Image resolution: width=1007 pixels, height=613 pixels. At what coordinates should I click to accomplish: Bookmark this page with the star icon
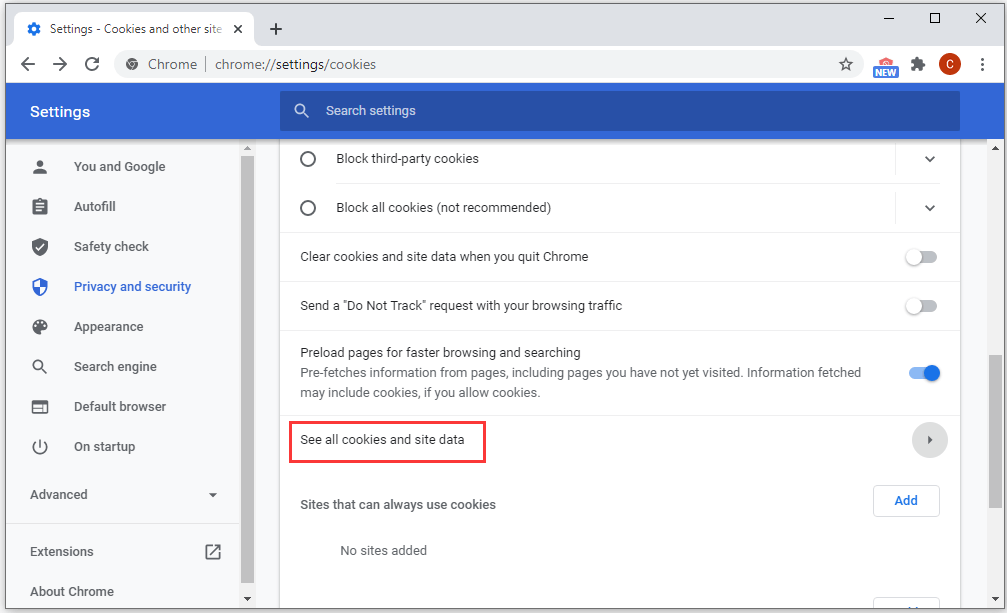(846, 64)
